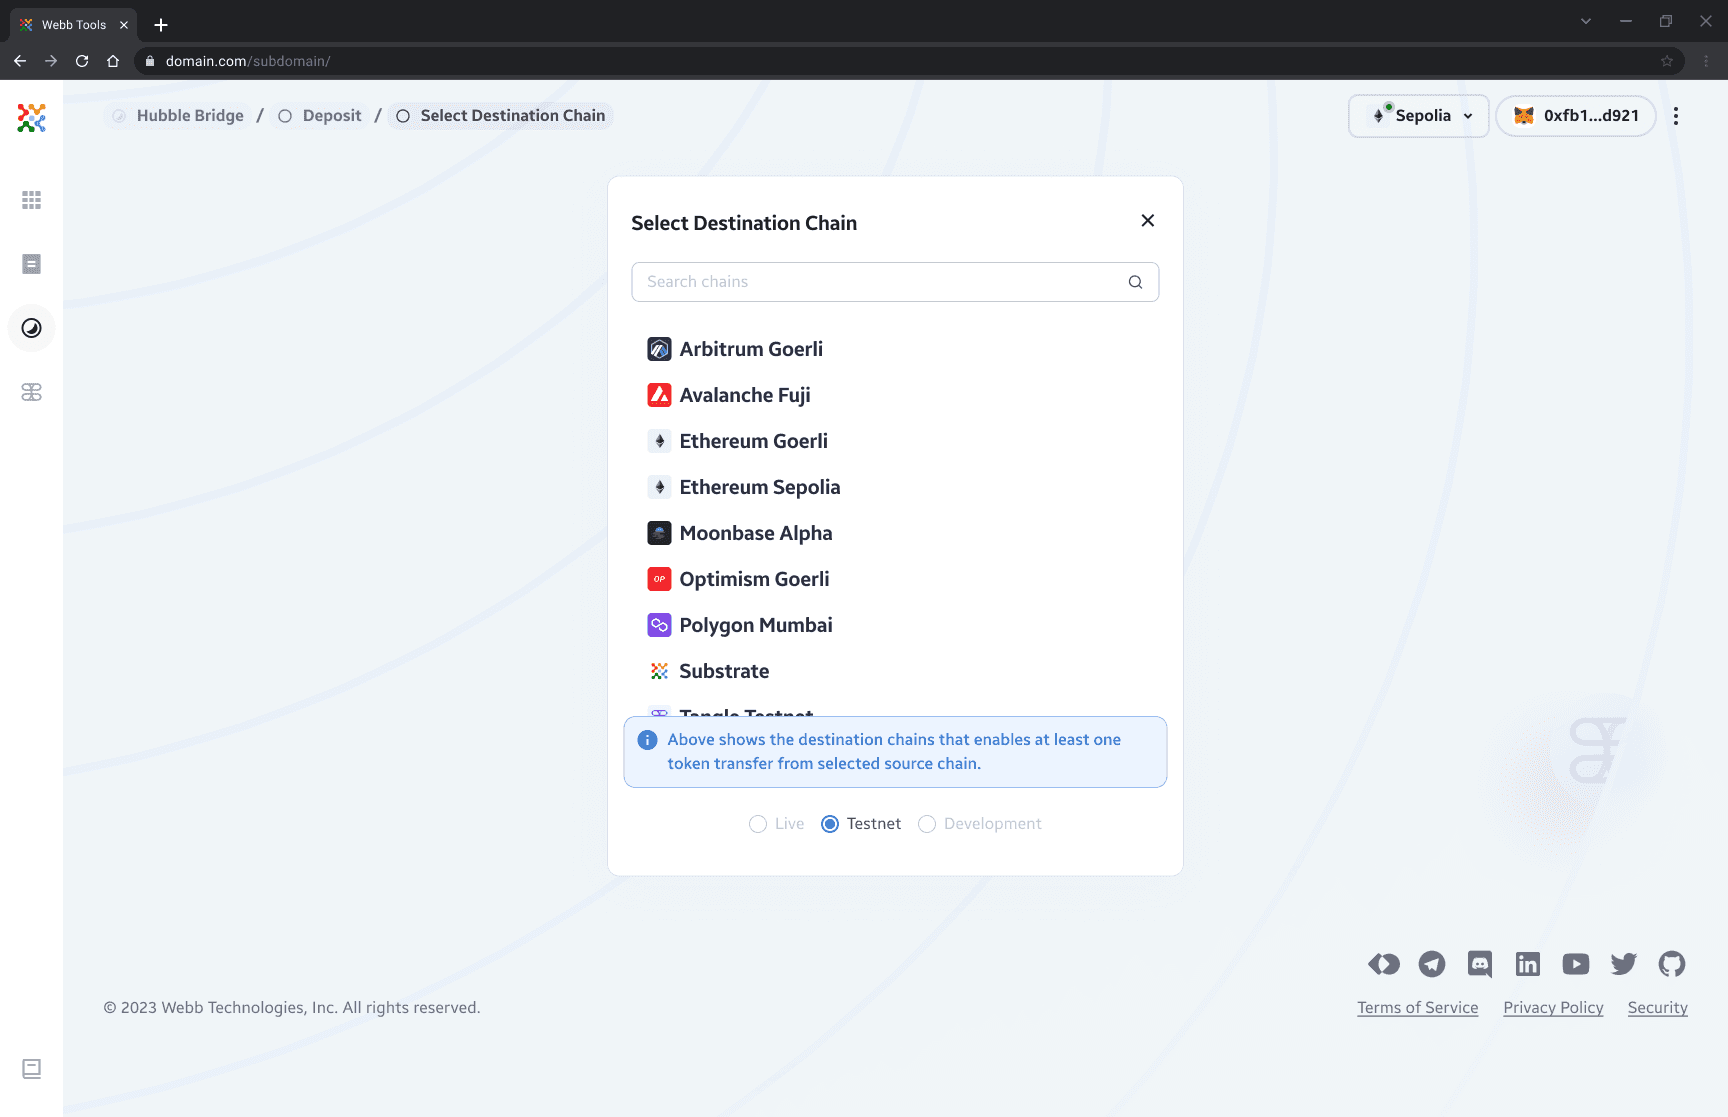Select the Hubble Bridge sidebar icon
1728x1117 pixels.
[x=31, y=328]
